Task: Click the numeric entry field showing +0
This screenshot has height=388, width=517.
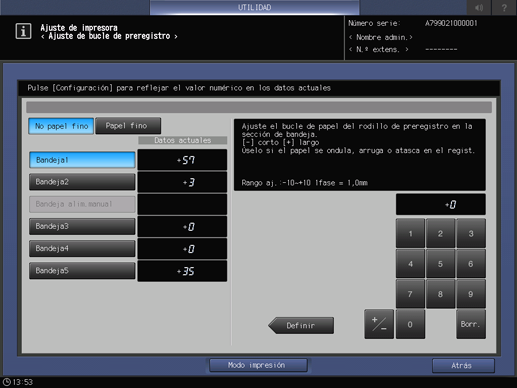Action: (x=440, y=204)
